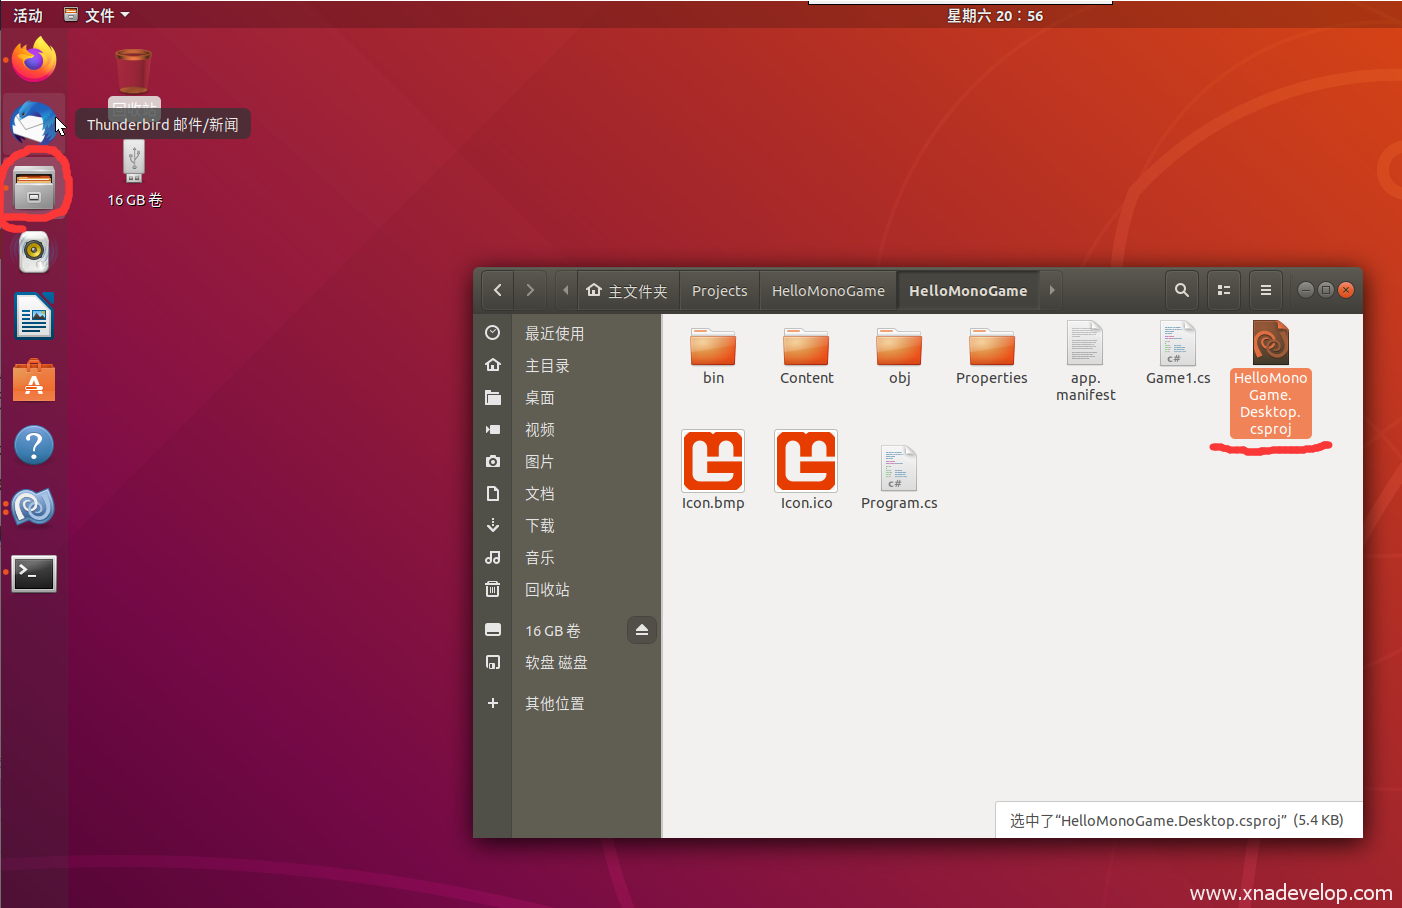Click 活动 overview in top bar
The width and height of the screenshot is (1402, 908).
[x=28, y=15]
